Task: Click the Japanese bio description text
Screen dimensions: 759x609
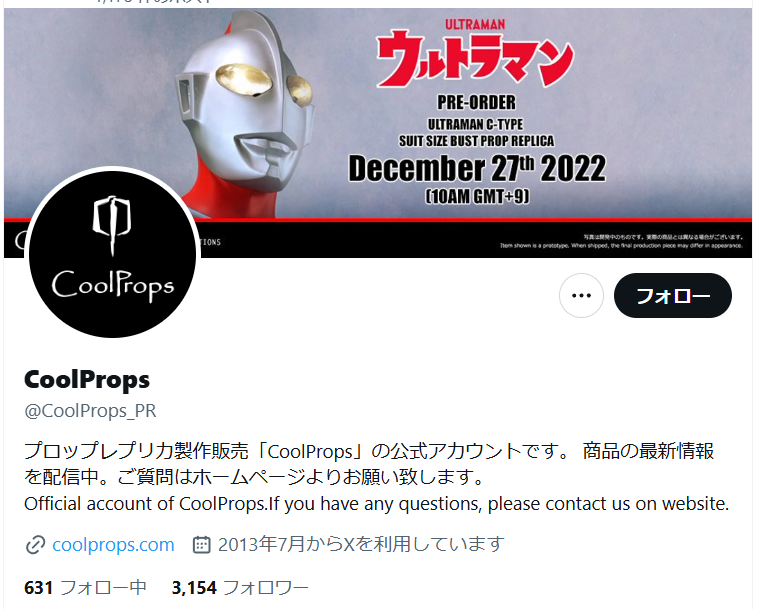Action: [x=369, y=464]
